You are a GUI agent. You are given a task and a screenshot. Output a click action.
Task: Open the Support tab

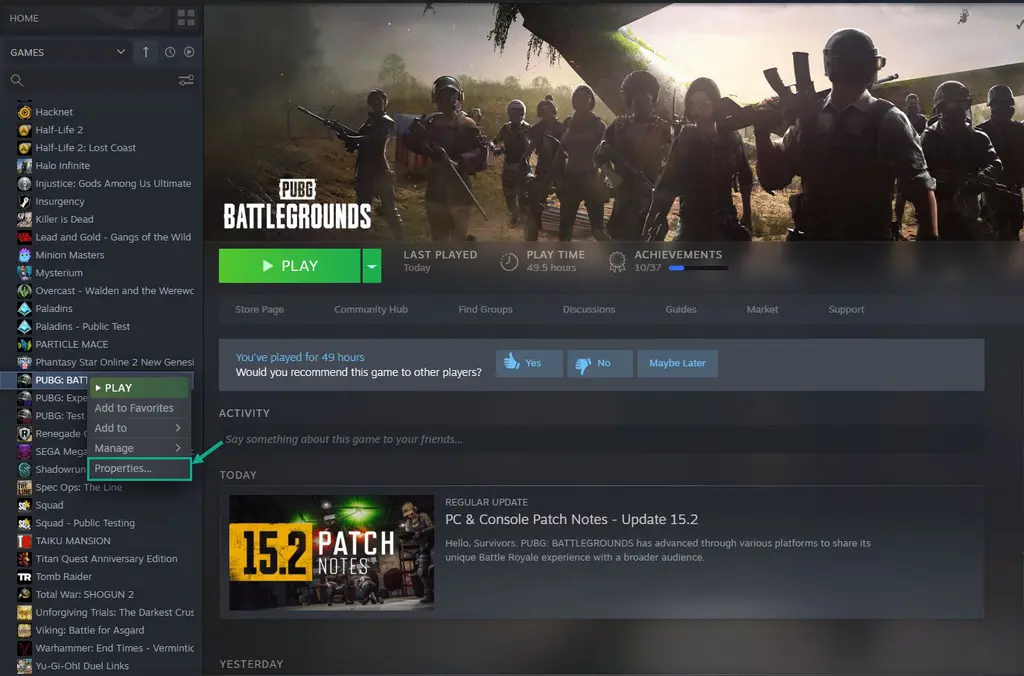(846, 309)
